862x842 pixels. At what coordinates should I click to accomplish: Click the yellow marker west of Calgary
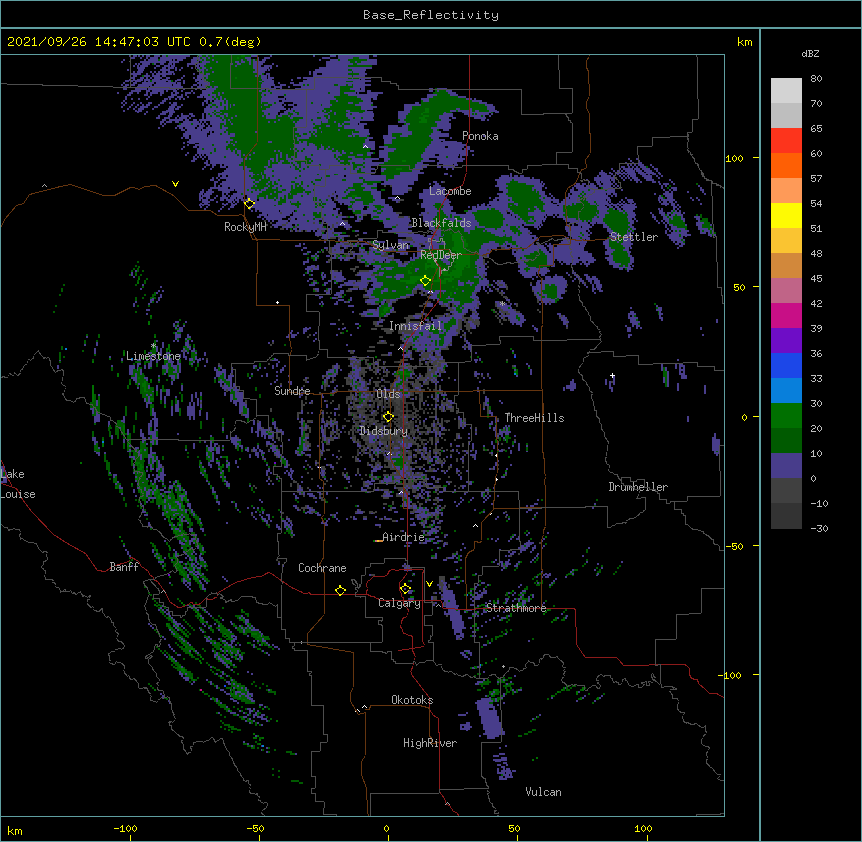click(340, 590)
